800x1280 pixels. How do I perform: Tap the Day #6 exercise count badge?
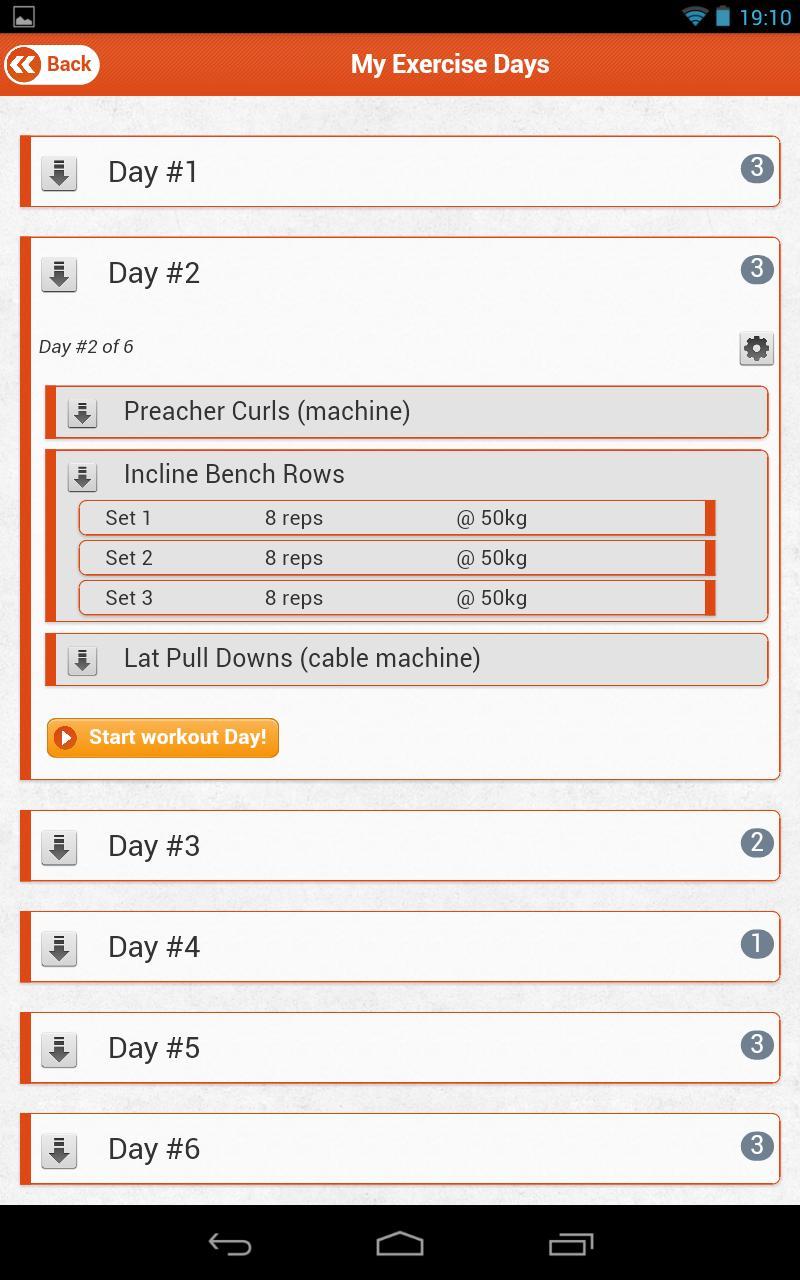(757, 1146)
